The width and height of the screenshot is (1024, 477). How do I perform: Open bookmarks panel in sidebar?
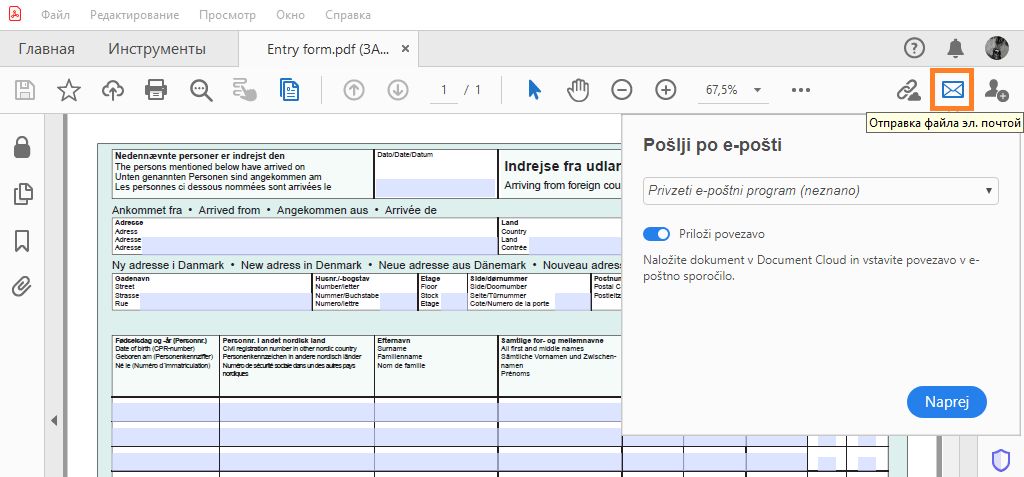pyautogui.click(x=22, y=240)
